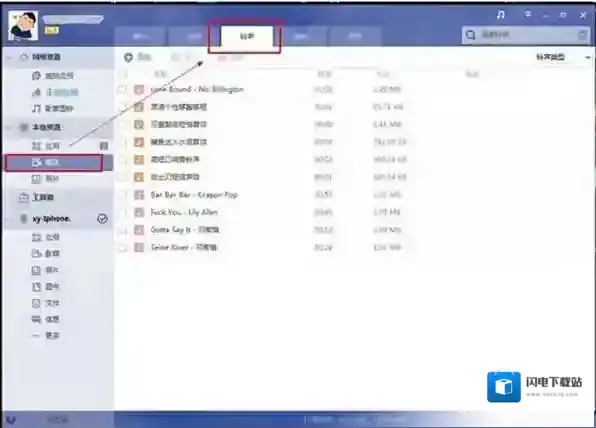
Task: Click the toolbox briefcase icon
Action: tap(24, 197)
